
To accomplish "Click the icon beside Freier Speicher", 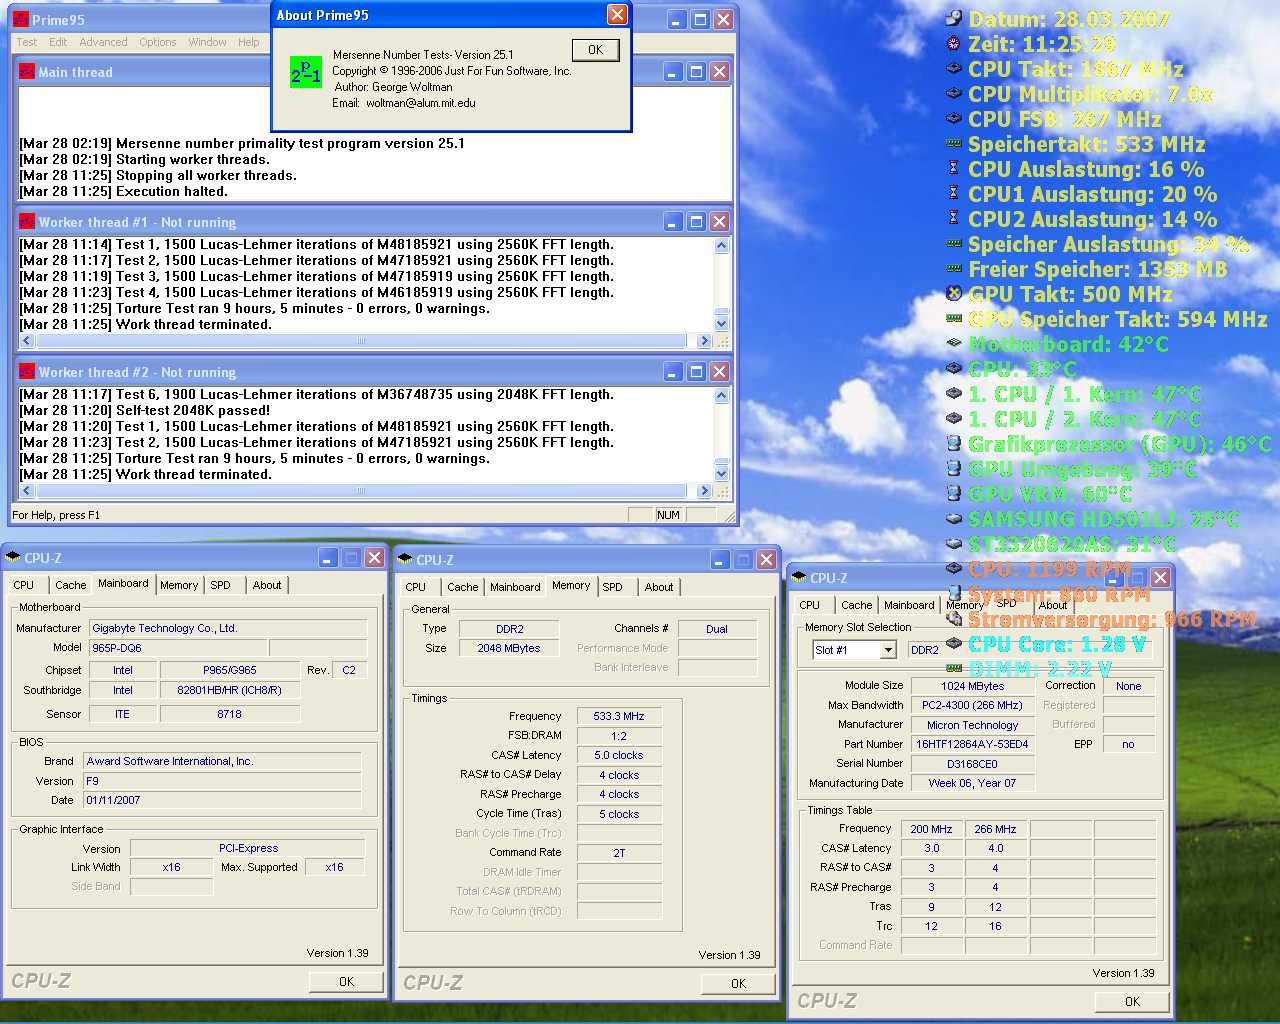I will click(954, 268).
